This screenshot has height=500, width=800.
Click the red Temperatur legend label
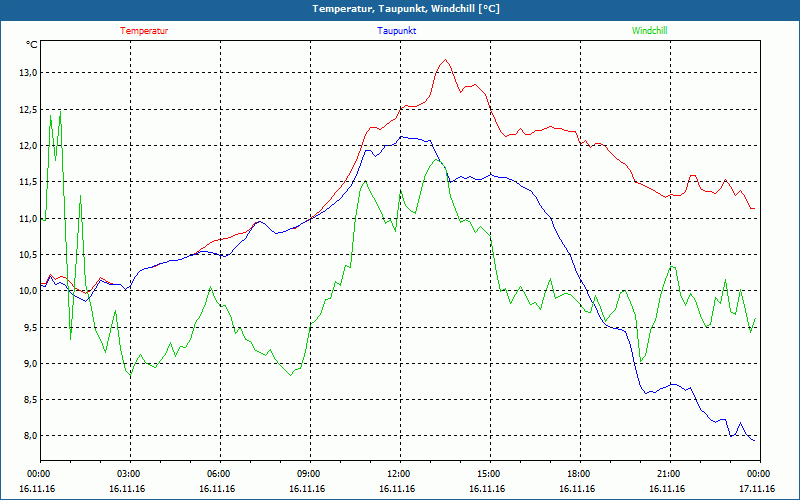(x=144, y=31)
